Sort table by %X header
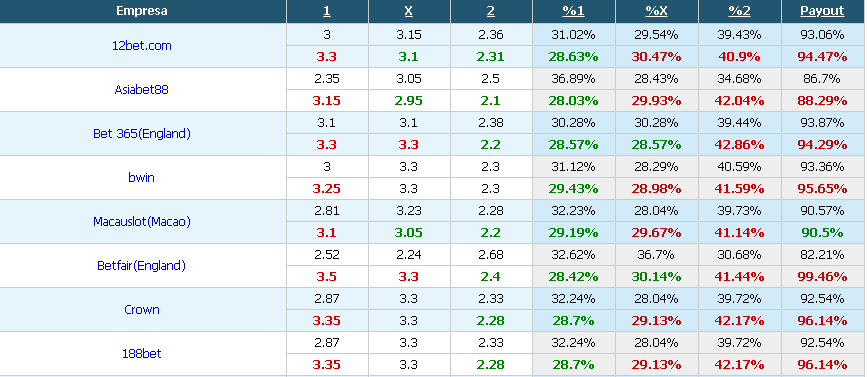Image resolution: width=867 pixels, height=377 pixels. point(656,11)
